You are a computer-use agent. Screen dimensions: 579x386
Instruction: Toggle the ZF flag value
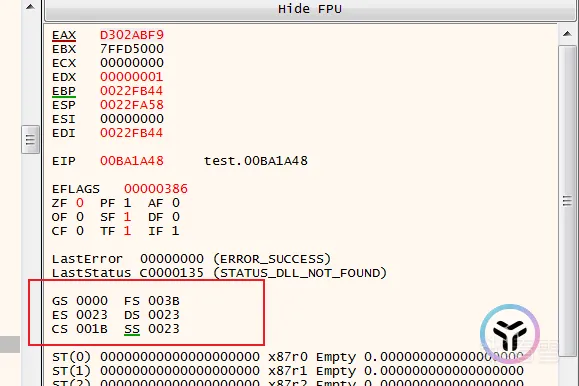pos(80,203)
